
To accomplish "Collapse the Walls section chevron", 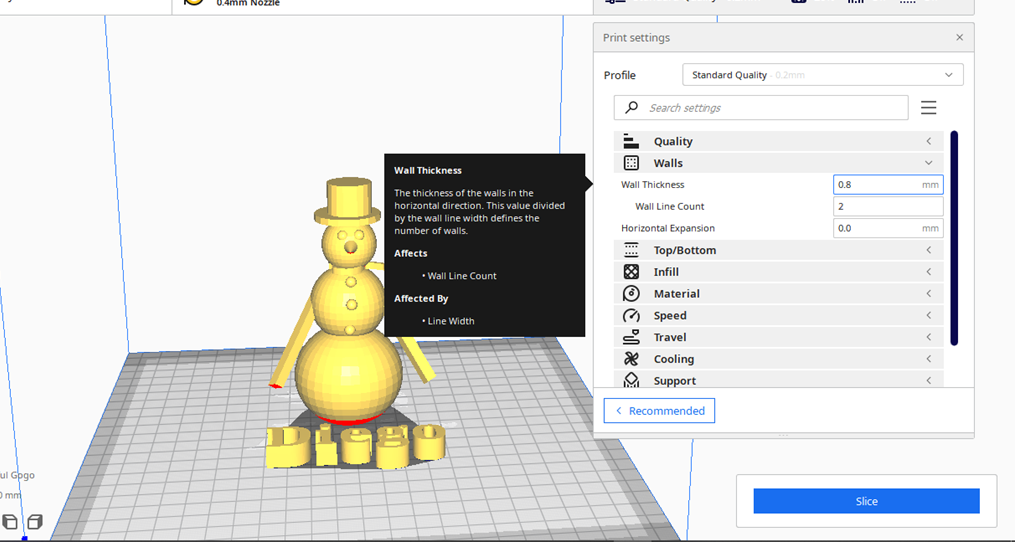I will [929, 163].
